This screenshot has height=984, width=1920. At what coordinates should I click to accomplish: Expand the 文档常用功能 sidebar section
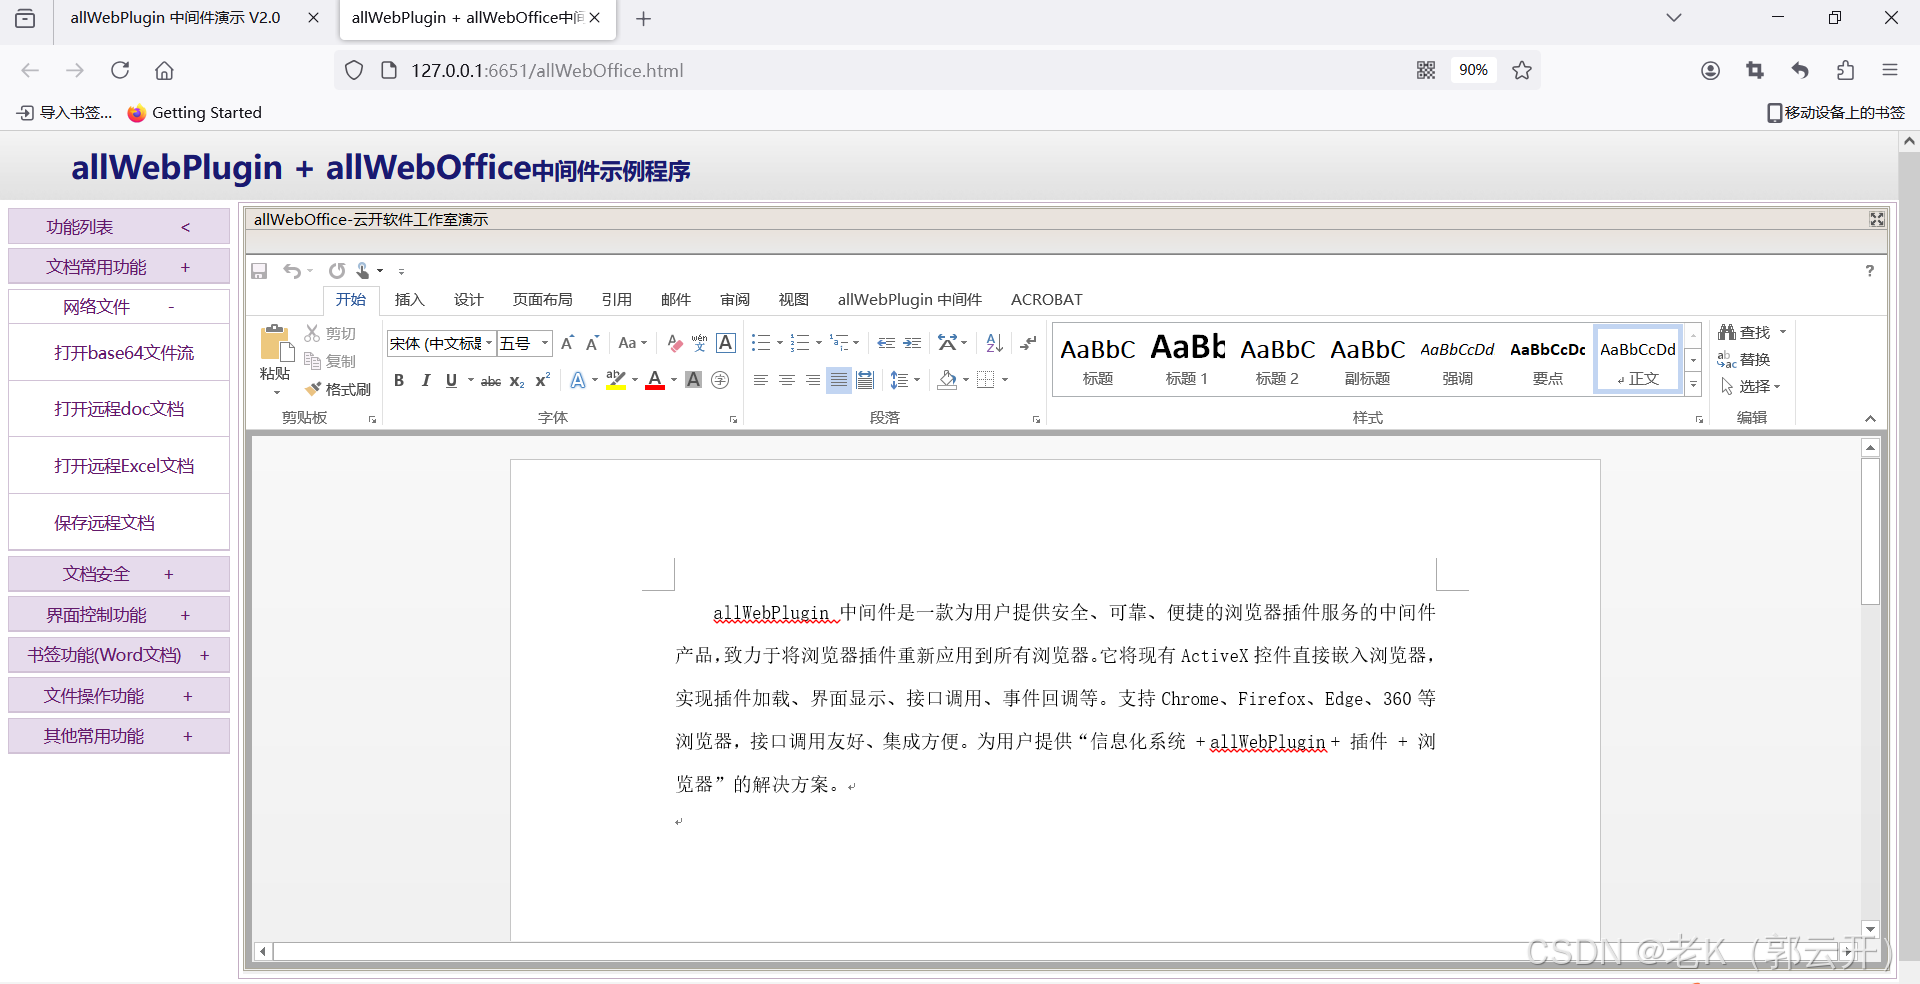pos(119,267)
